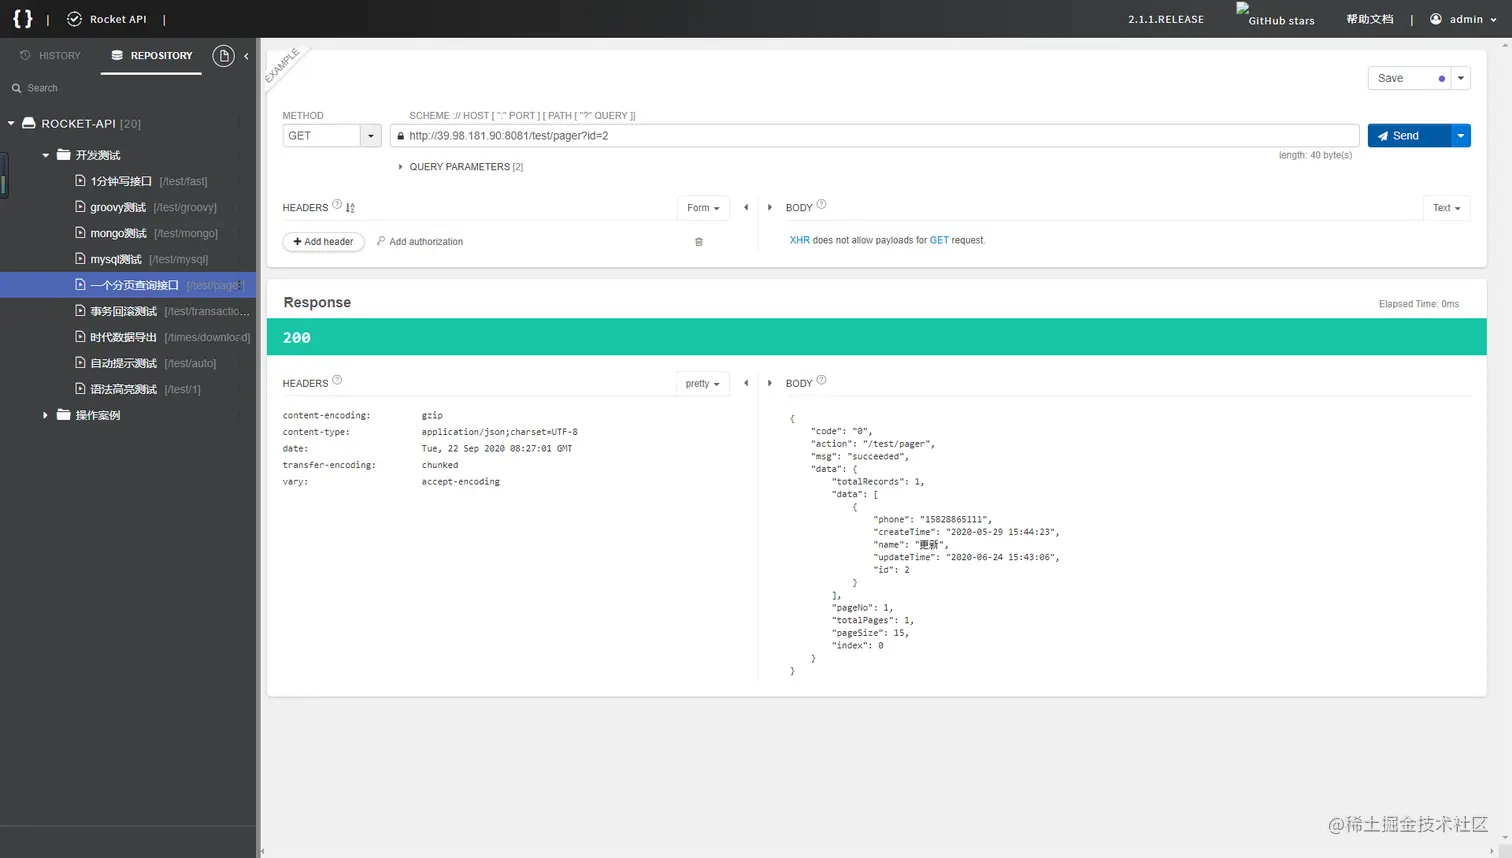The width and height of the screenshot is (1512, 858).
Task: Click the curly braces logo icon
Action: click(x=22, y=19)
